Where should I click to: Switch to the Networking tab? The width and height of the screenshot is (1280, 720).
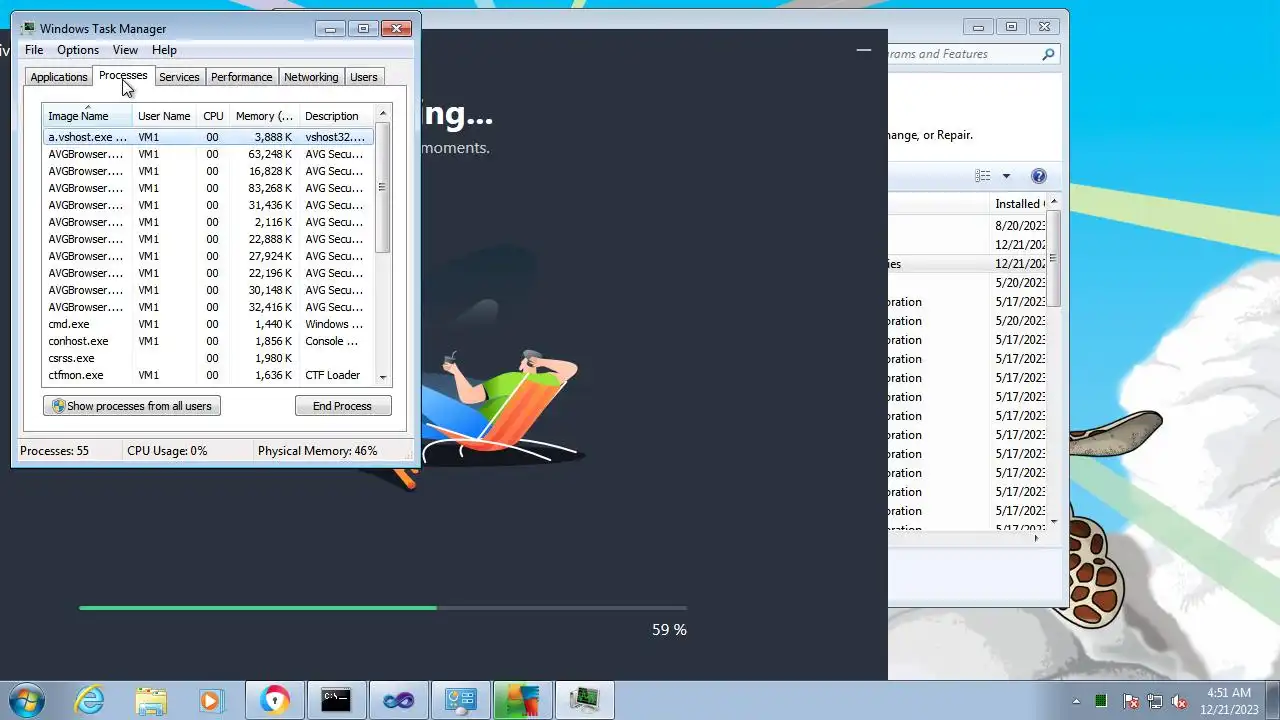point(311,77)
